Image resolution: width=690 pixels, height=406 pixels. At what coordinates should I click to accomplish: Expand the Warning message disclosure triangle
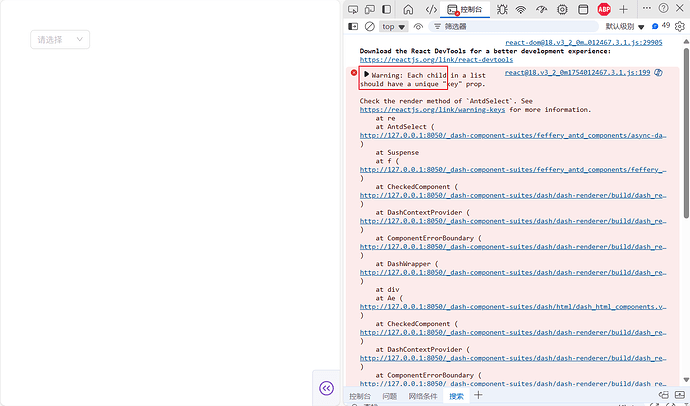pyautogui.click(x=366, y=74)
